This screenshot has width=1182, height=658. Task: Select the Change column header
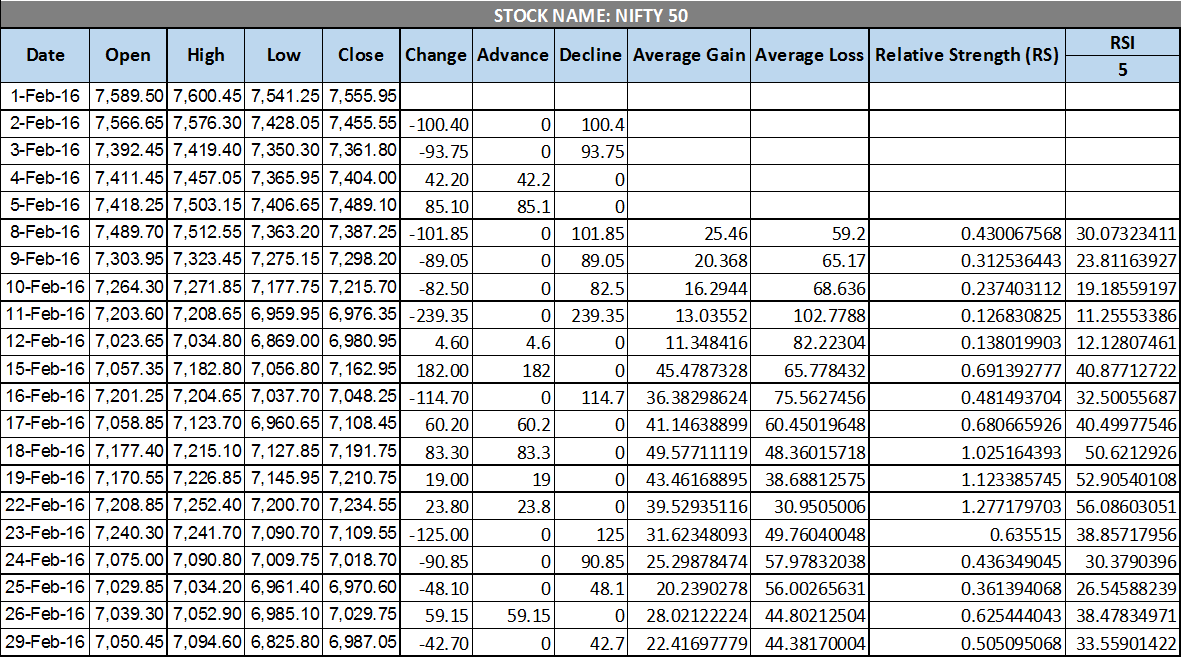(436, 55)
